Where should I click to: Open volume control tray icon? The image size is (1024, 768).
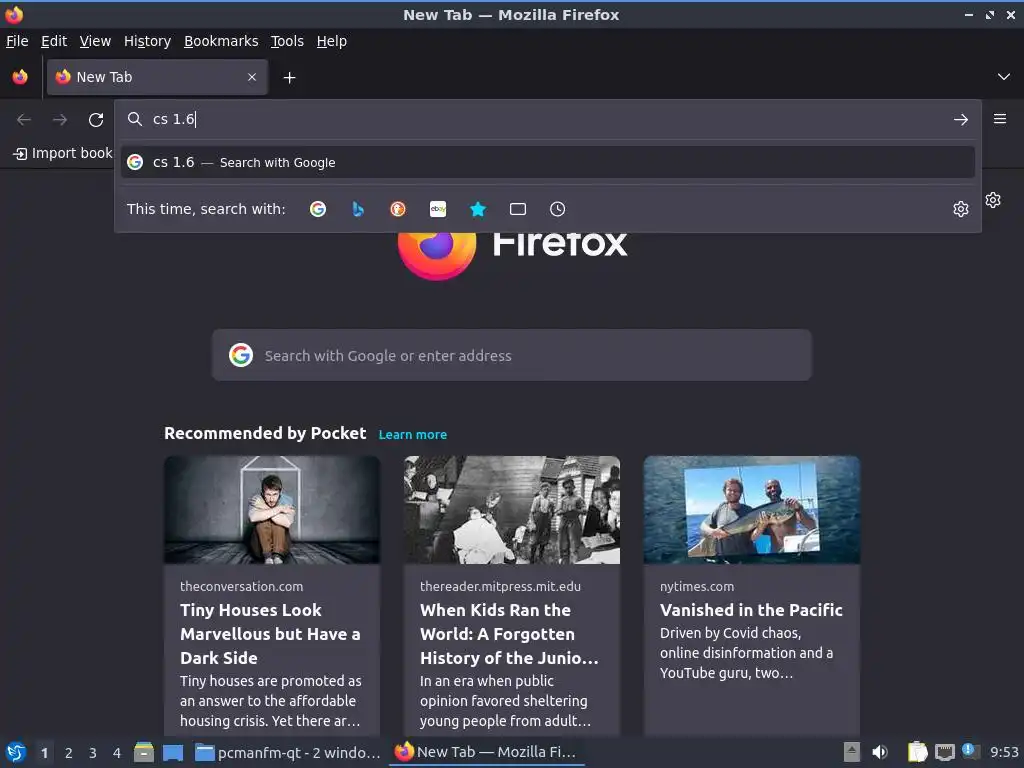(880, 752)
